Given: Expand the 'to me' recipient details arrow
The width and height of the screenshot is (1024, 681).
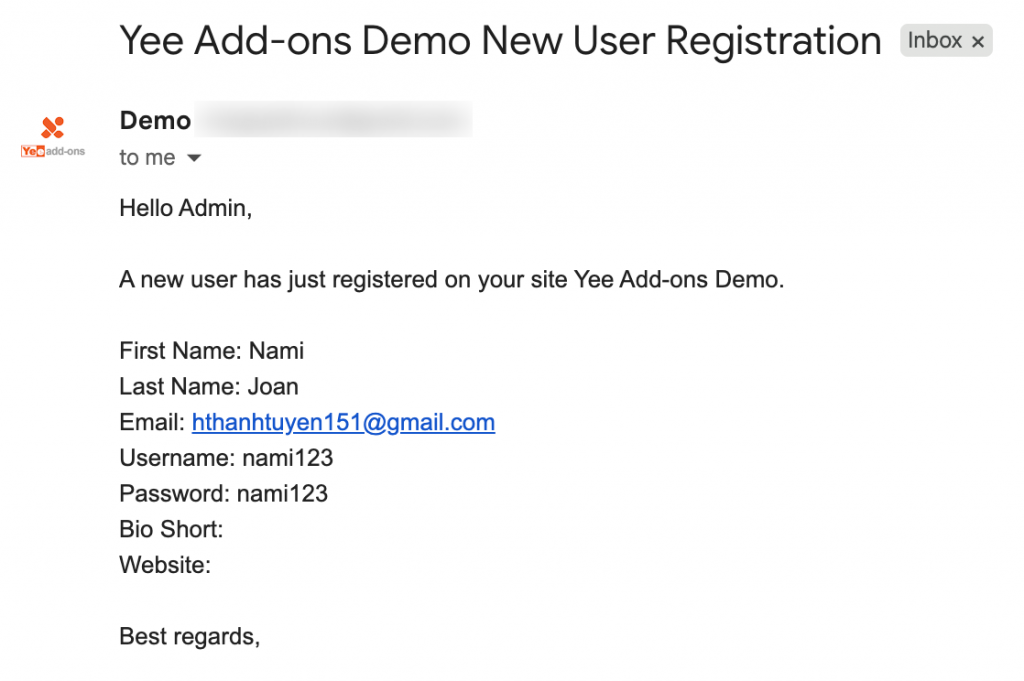Looking at the screenshot, I should [x=194, y=158].
